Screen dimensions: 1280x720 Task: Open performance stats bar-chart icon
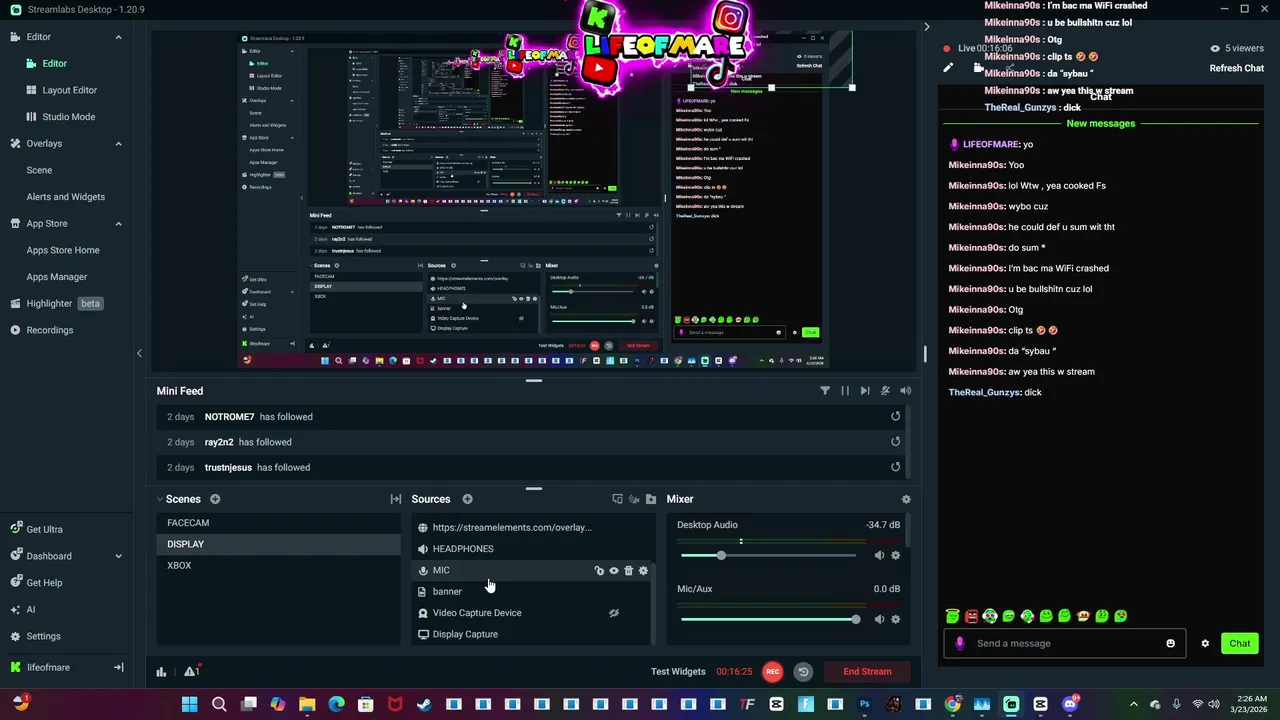coord(161,672)
